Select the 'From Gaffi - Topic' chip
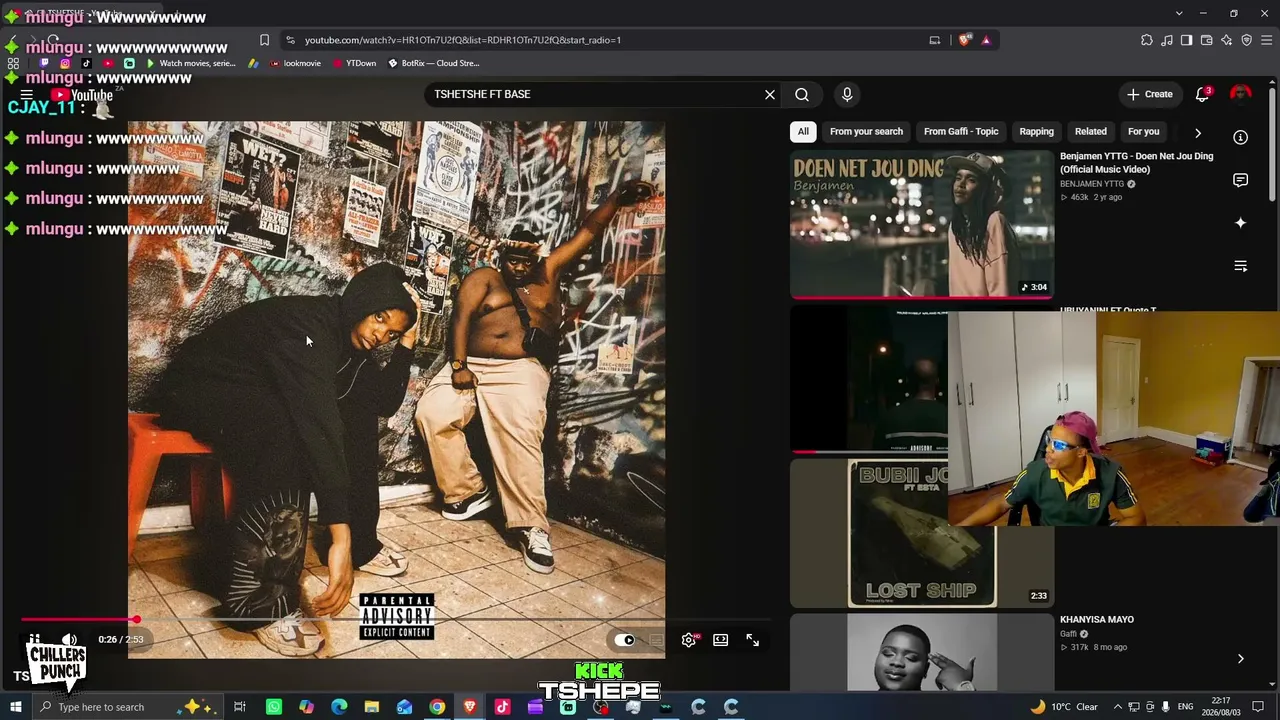1280x720 pixels. click(x=961, y=131)
